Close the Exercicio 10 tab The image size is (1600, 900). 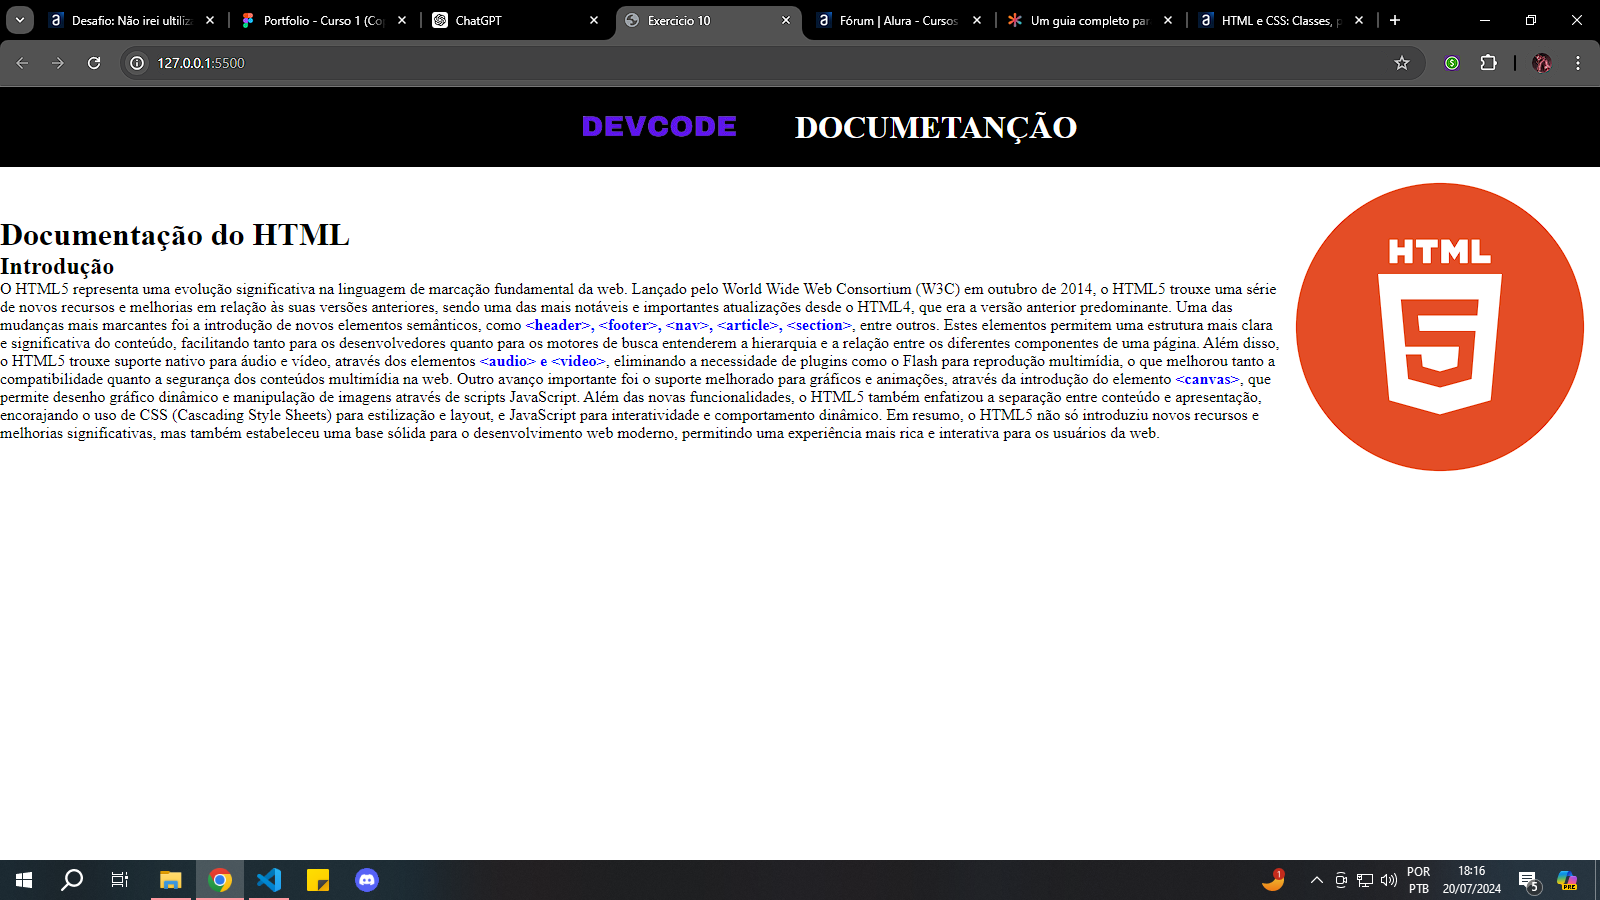click(x=786, y=20)
